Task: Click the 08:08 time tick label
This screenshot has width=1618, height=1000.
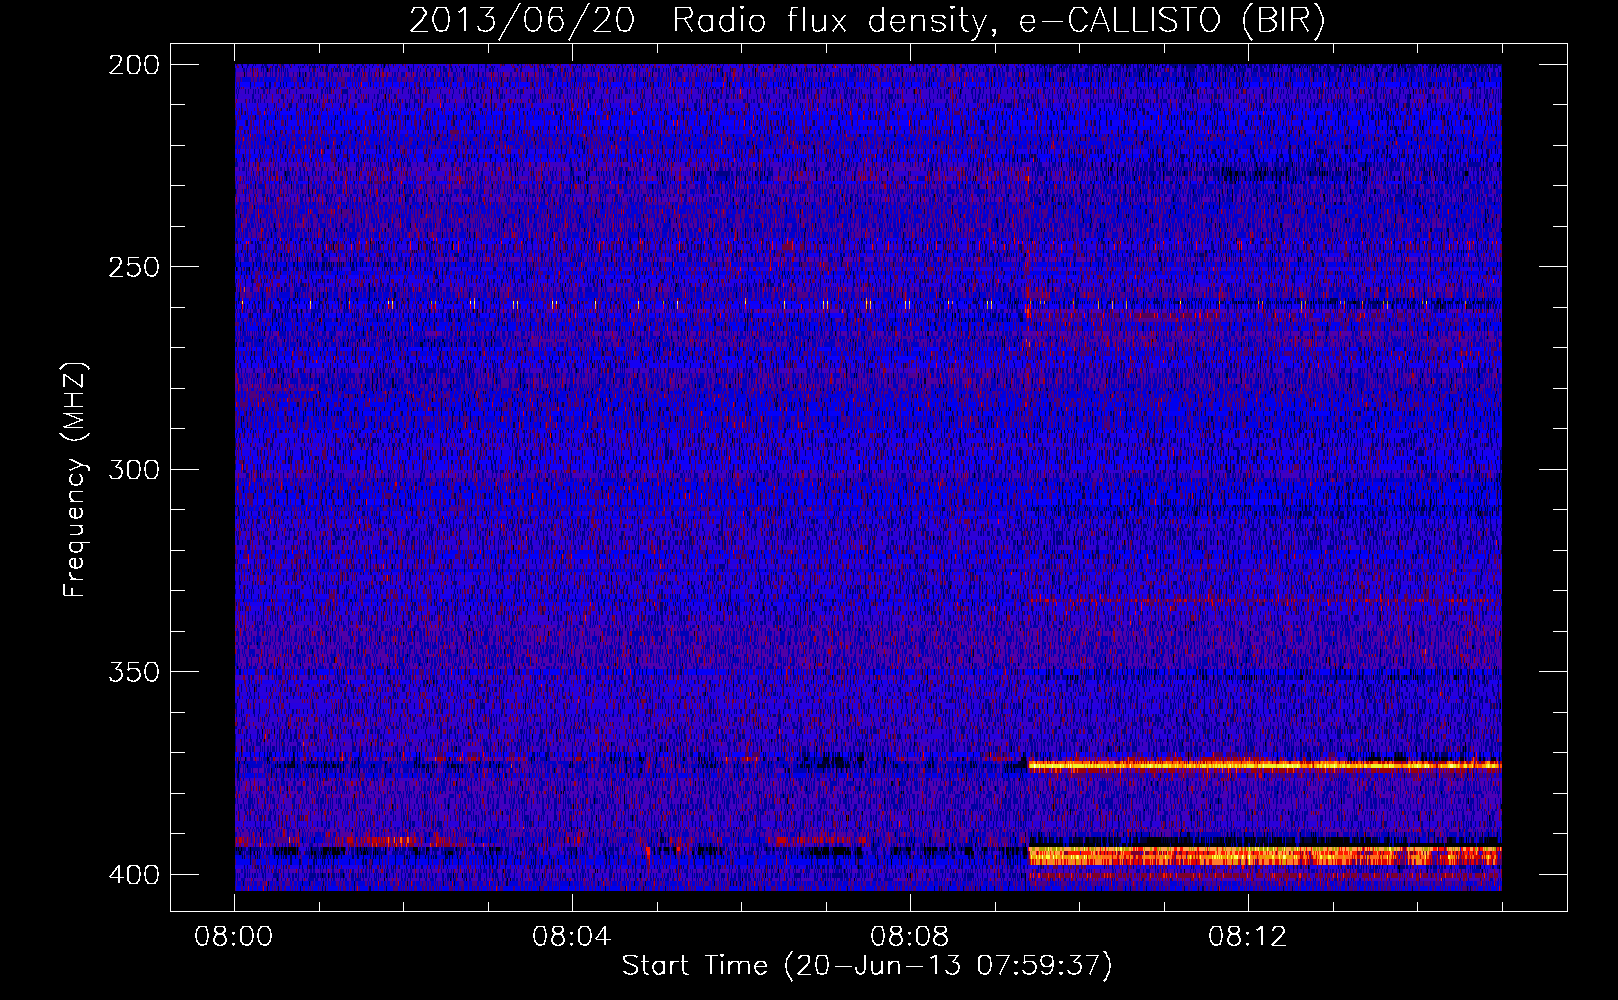Action: tap(910, 937)
